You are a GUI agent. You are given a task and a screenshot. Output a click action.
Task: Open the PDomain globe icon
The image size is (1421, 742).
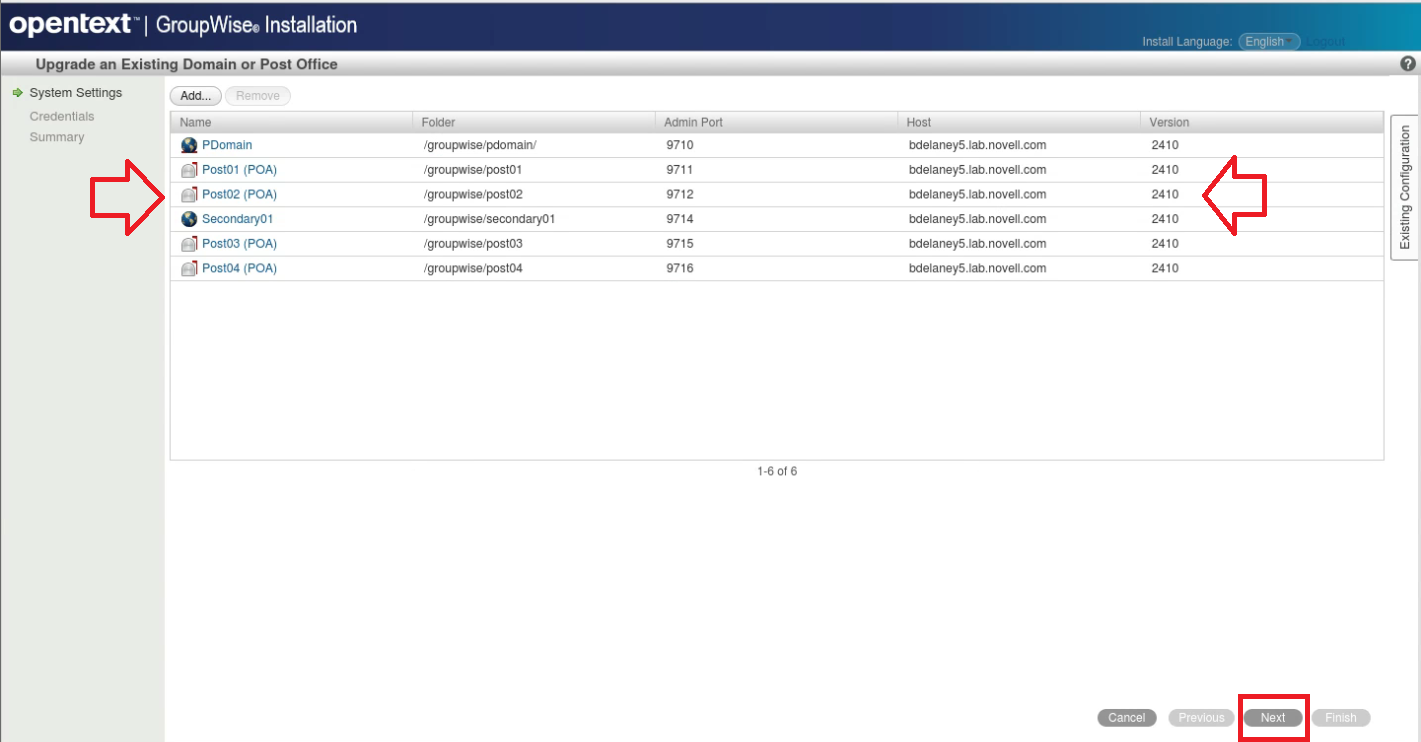pyautogui.click(x=188, y=144)
